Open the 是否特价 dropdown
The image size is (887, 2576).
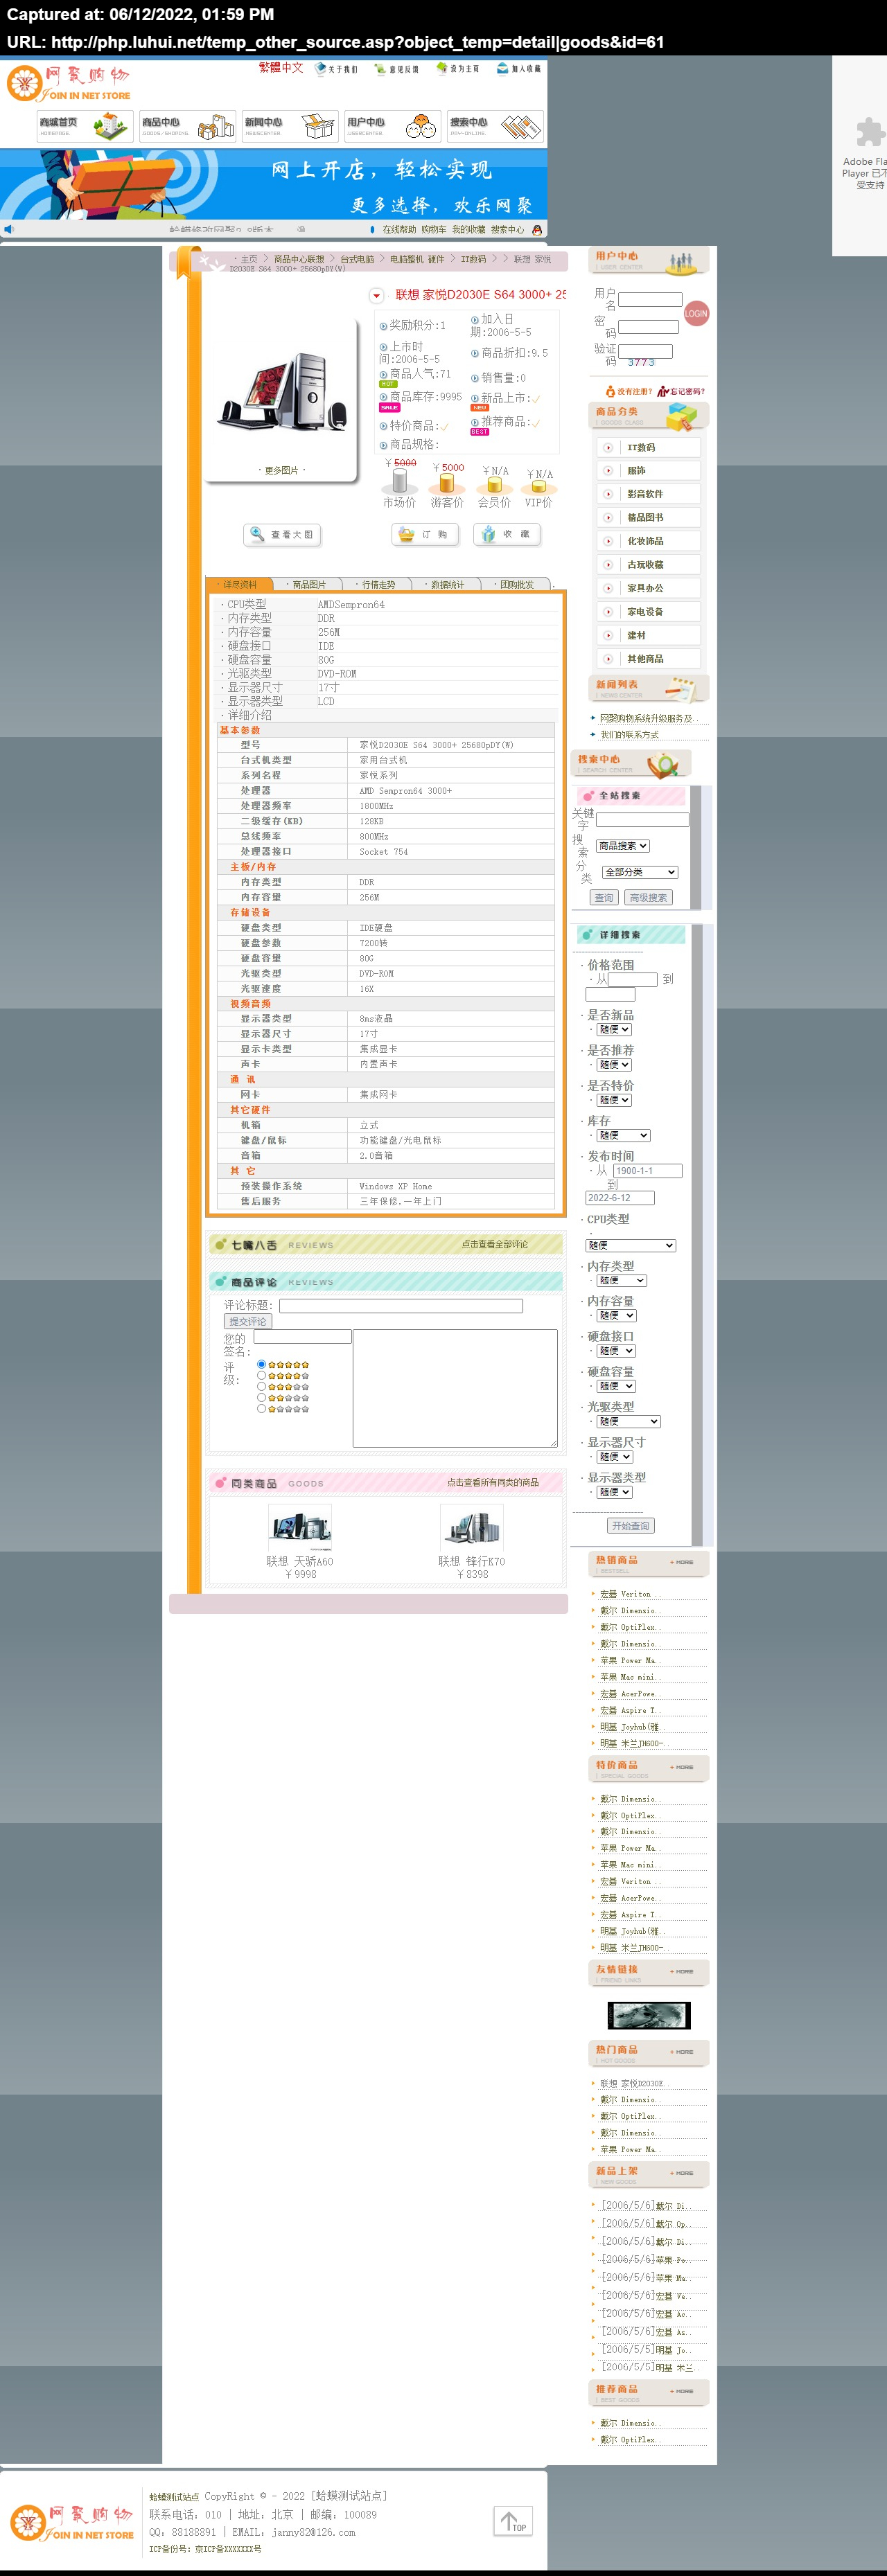(614, 1100)
